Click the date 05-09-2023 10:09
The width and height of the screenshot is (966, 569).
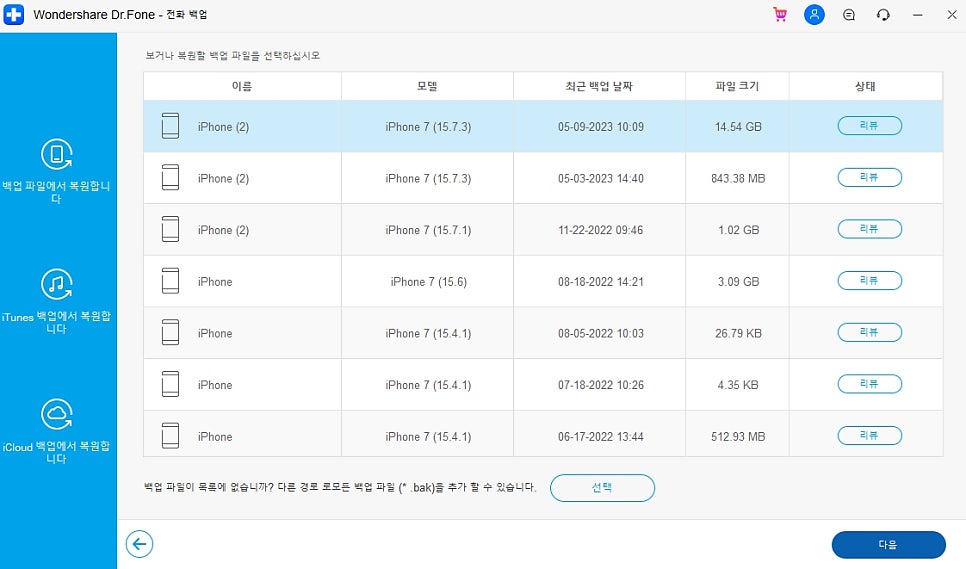point(601,127)
